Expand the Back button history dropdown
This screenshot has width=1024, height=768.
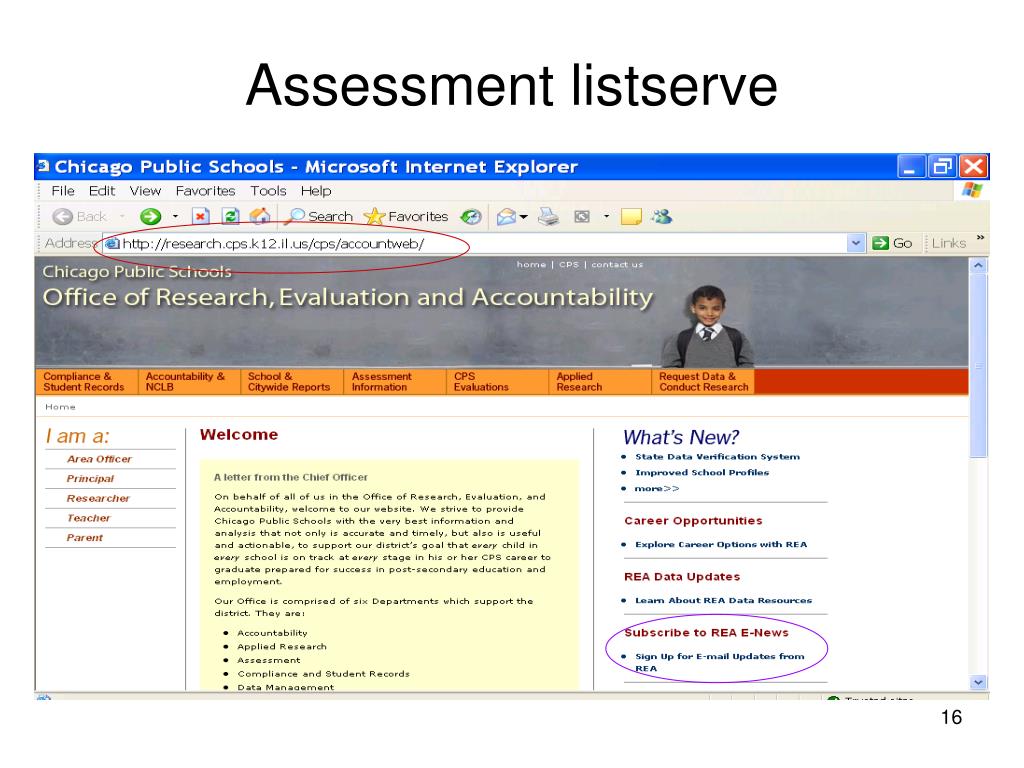[121, 216]
